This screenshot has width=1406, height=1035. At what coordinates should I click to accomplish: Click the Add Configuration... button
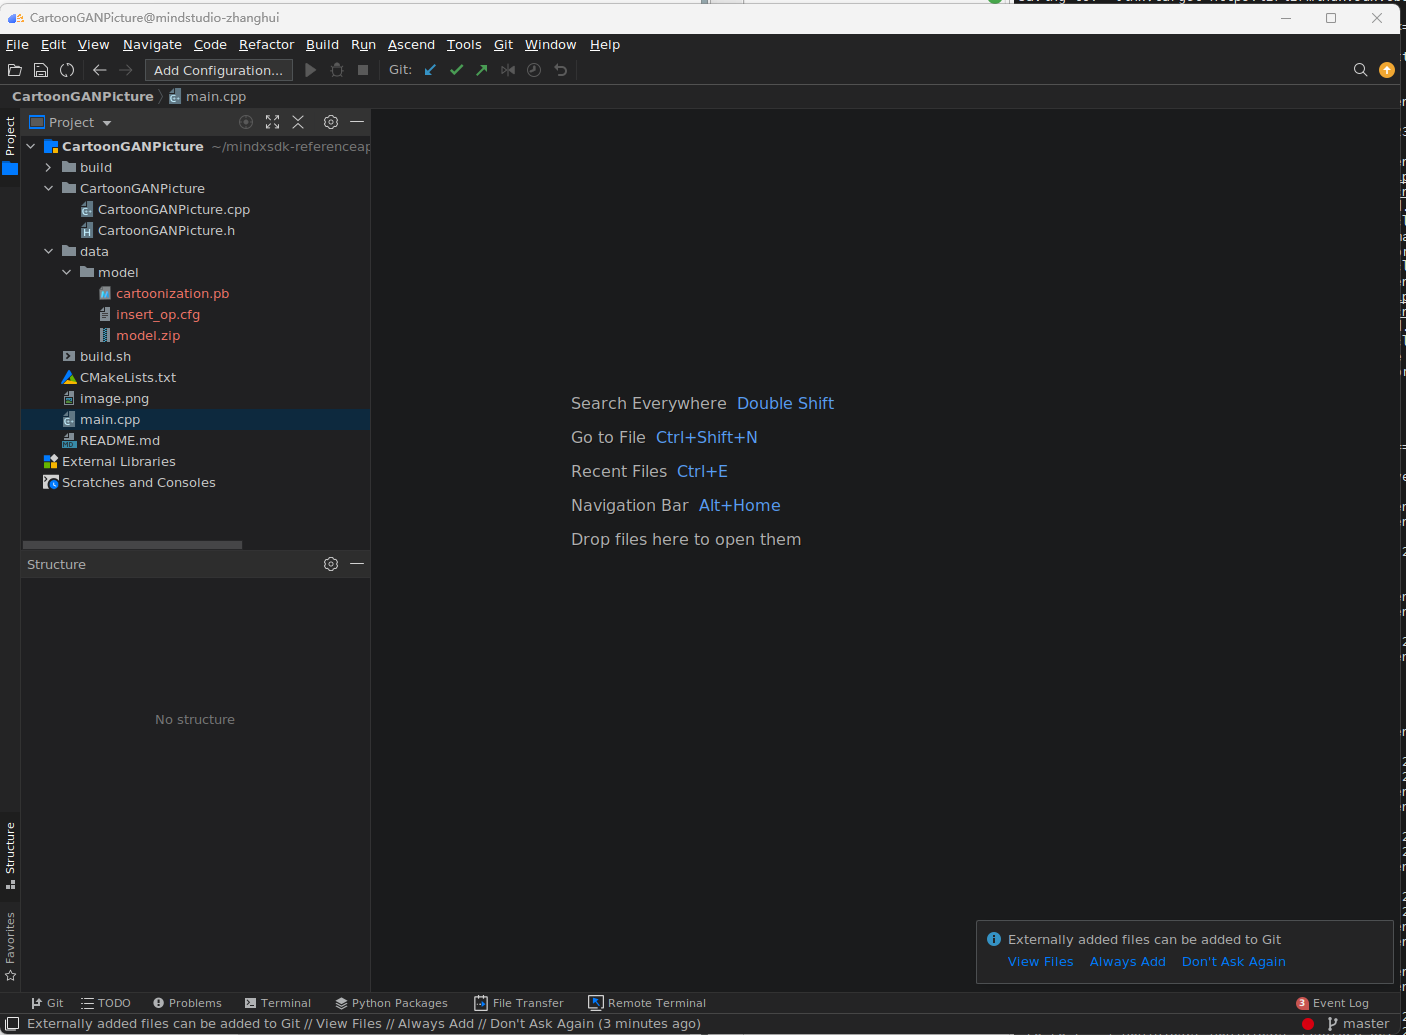219,70
